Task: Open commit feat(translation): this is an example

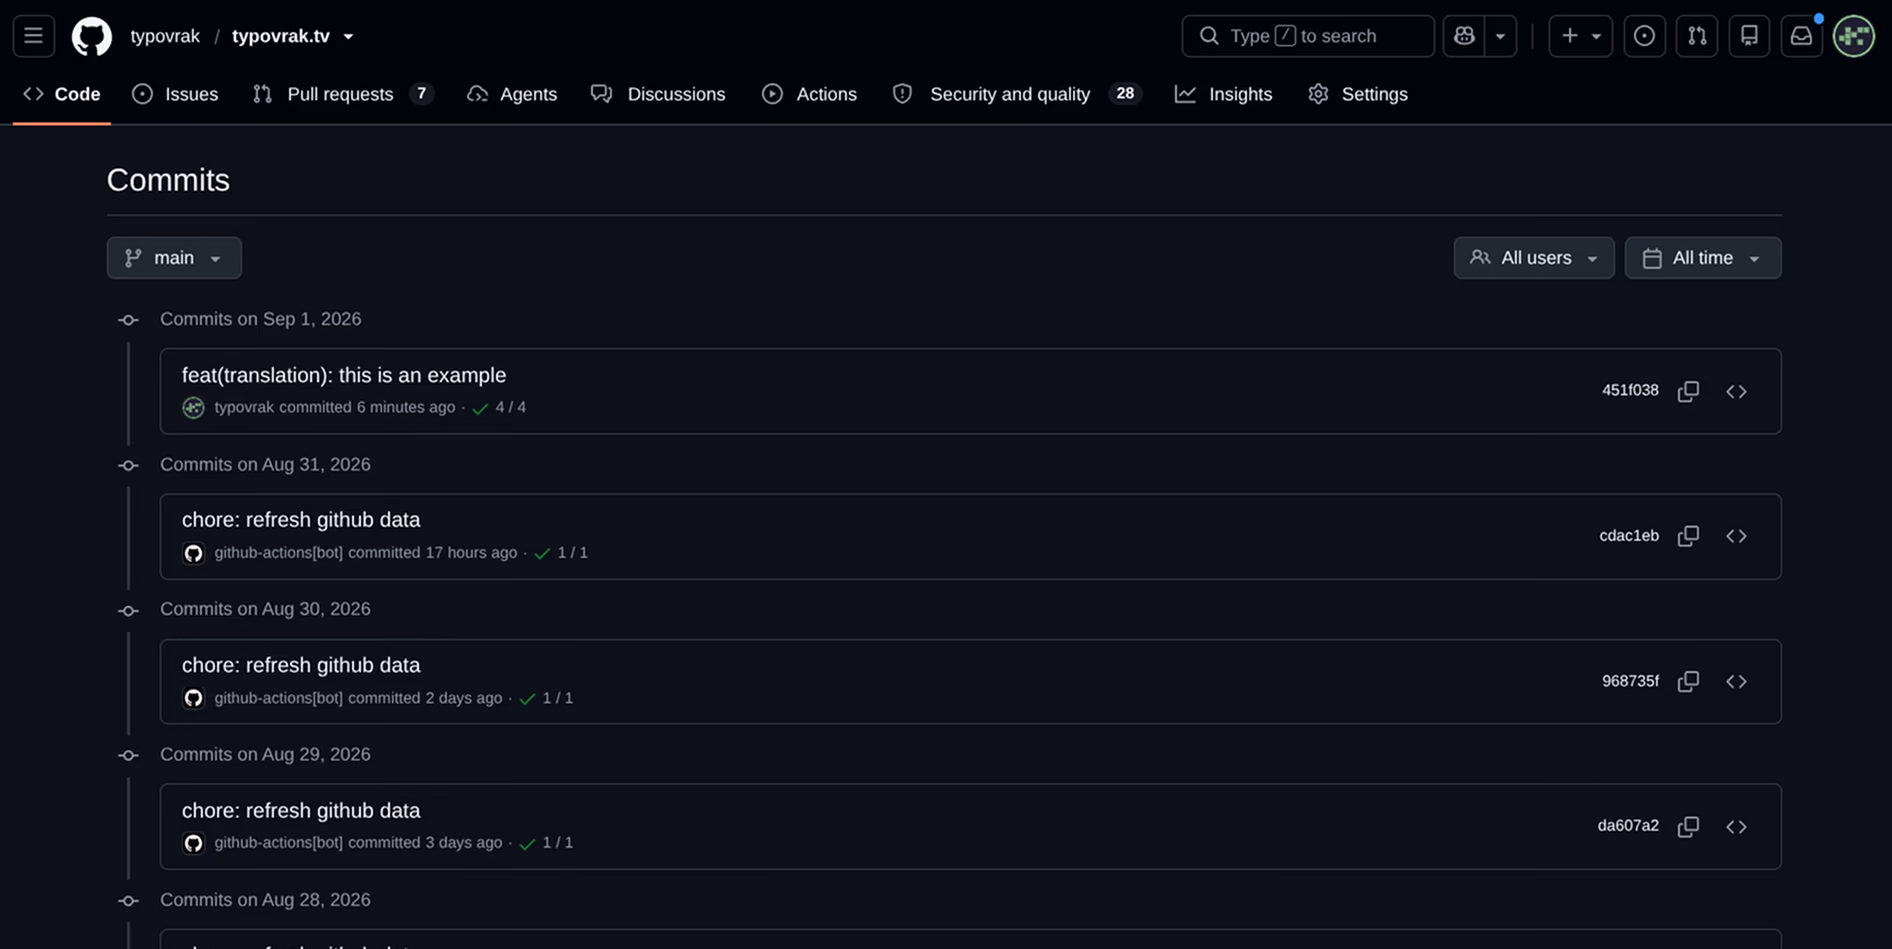Action: [344, 375]
